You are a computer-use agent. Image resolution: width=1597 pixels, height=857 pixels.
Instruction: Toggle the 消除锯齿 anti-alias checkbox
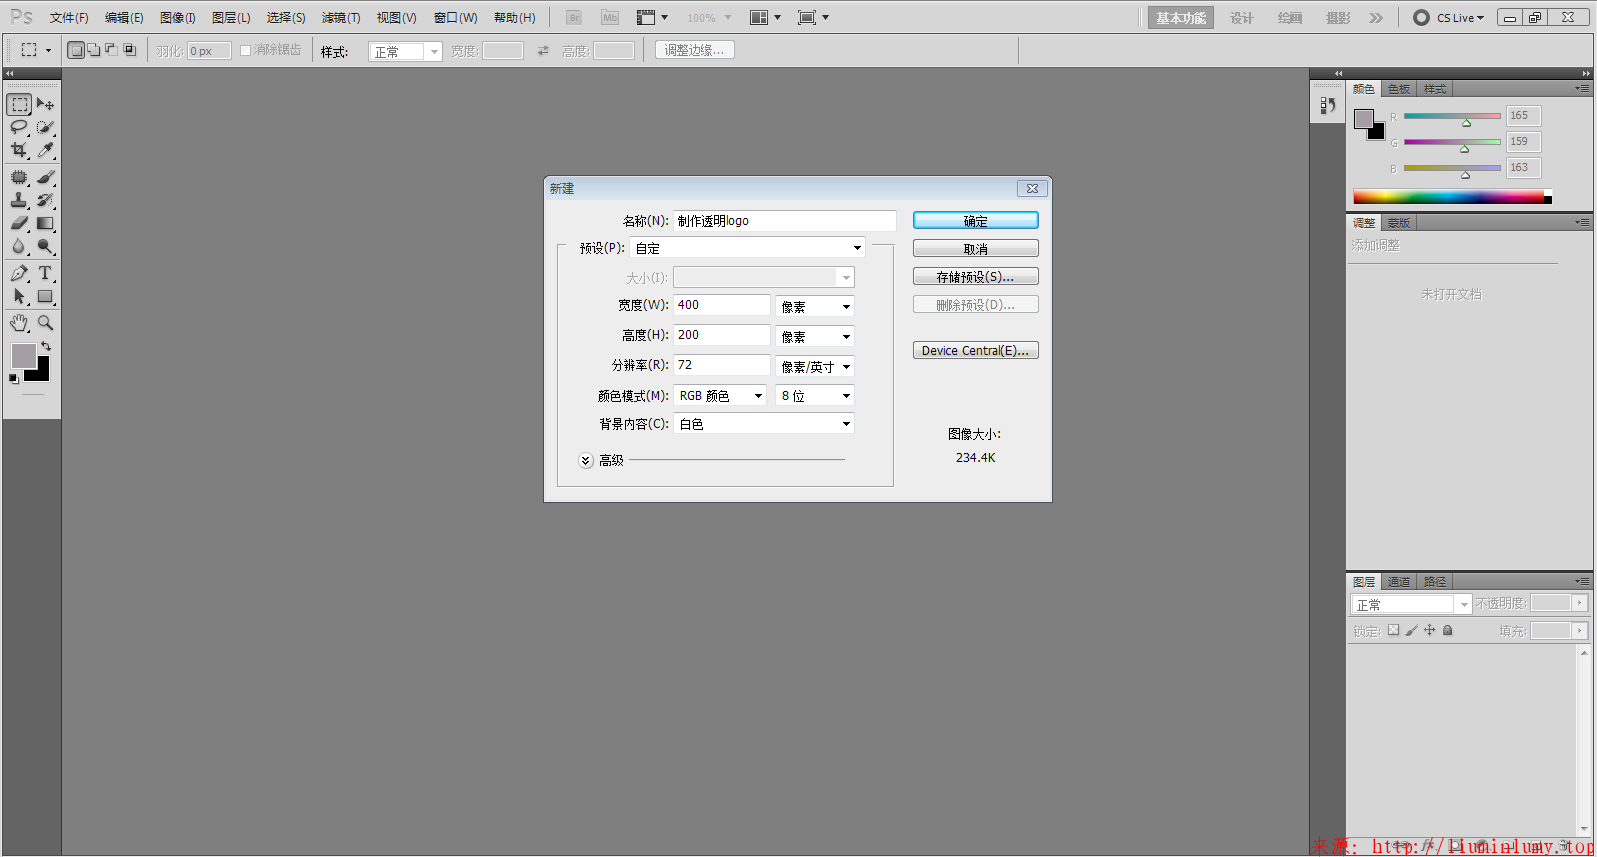click(245, 50)
